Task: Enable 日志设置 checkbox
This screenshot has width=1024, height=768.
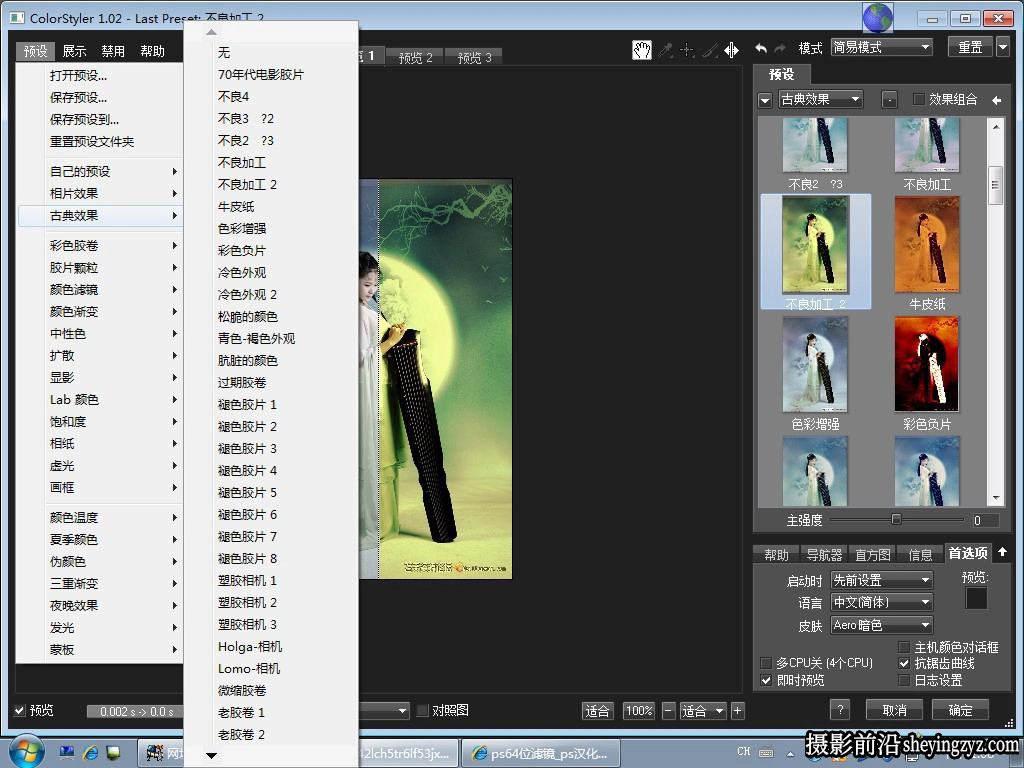Action: tap(904, 680)
